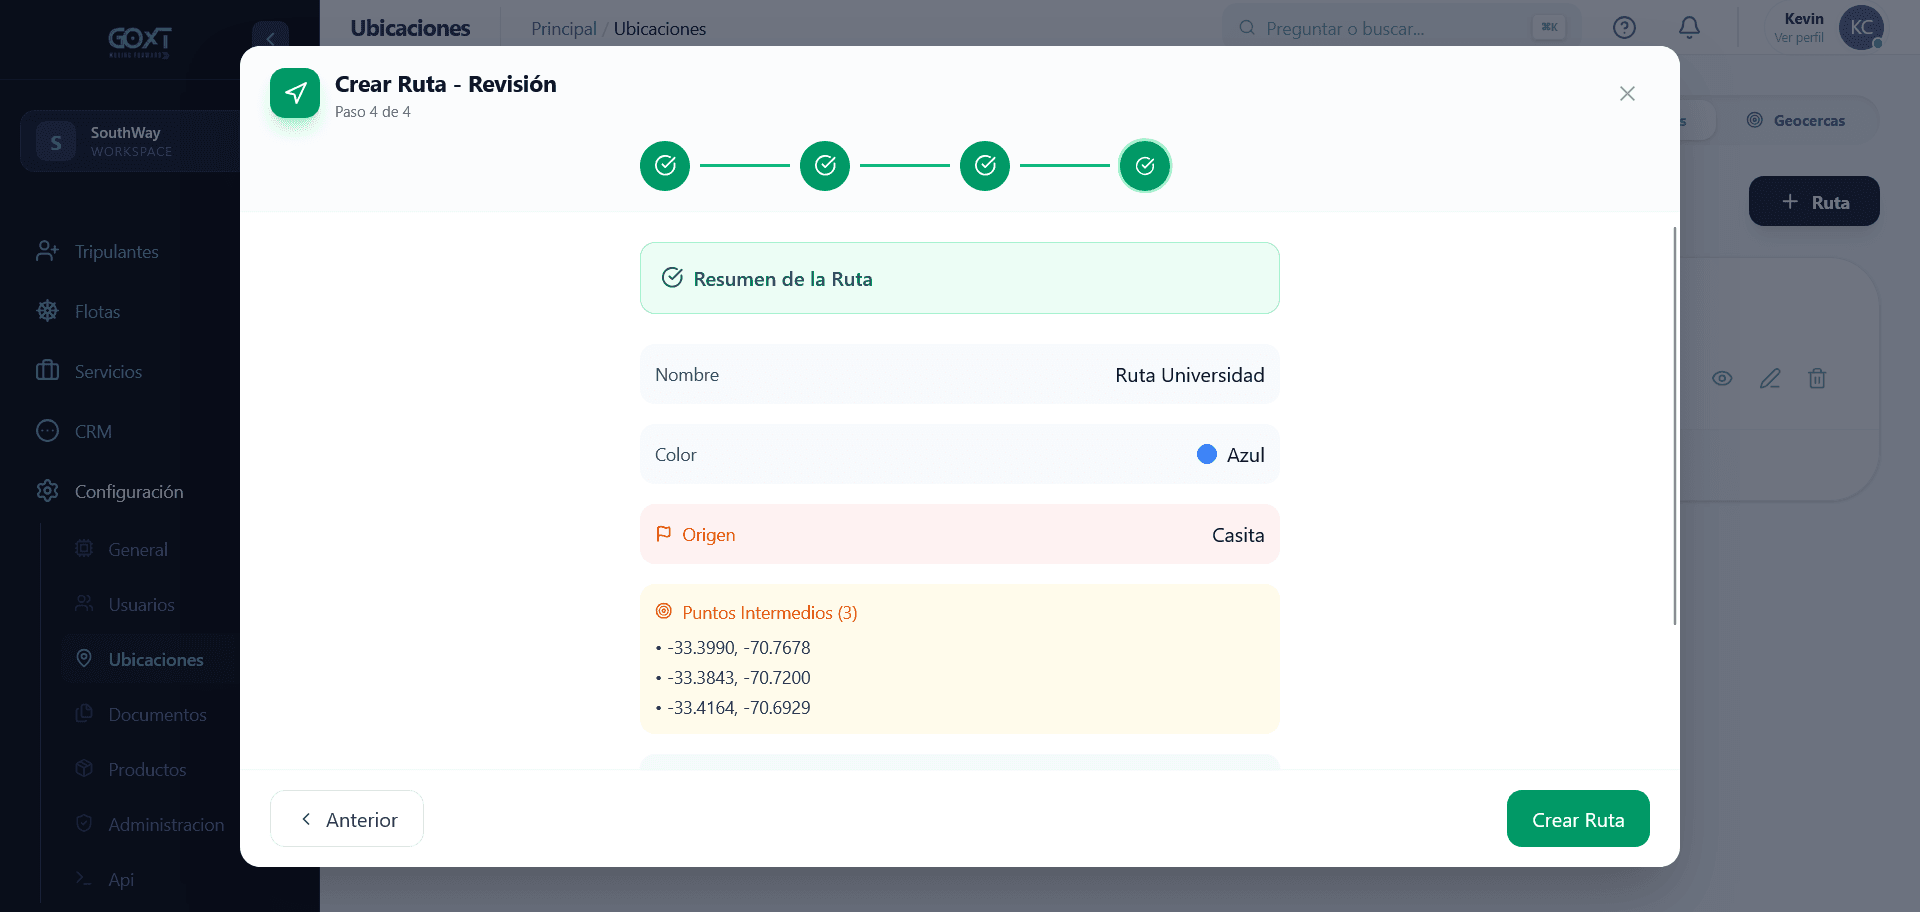The height and width of the screenshot is (912, 1920).
Task: Click the blue Azul color dot
Action: click(1207, 454)
